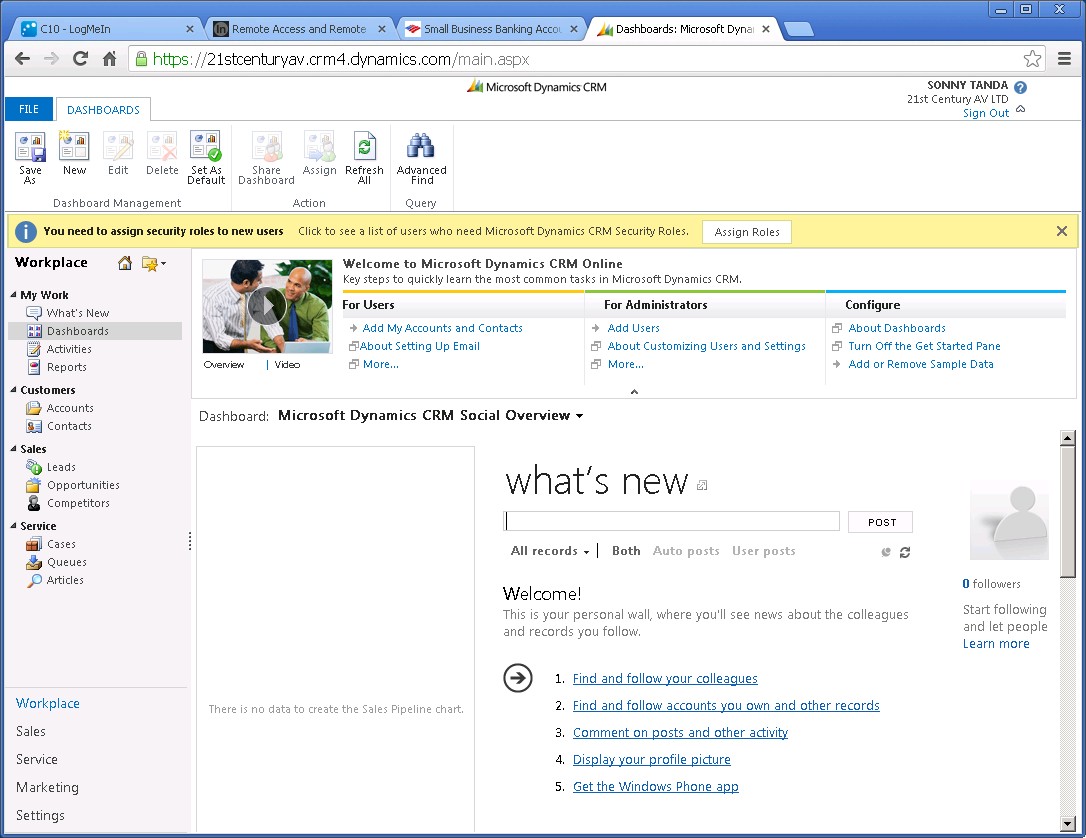This screenshot has height=838, width=1086.
Task: Switch filter to Auto posts
Action: tap(686, 551)
